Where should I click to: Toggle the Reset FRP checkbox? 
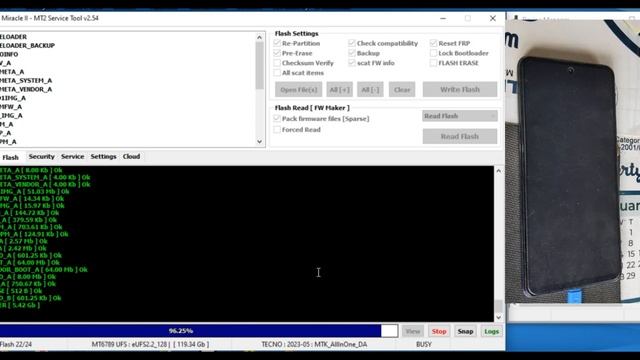click(x=433, y=43)
